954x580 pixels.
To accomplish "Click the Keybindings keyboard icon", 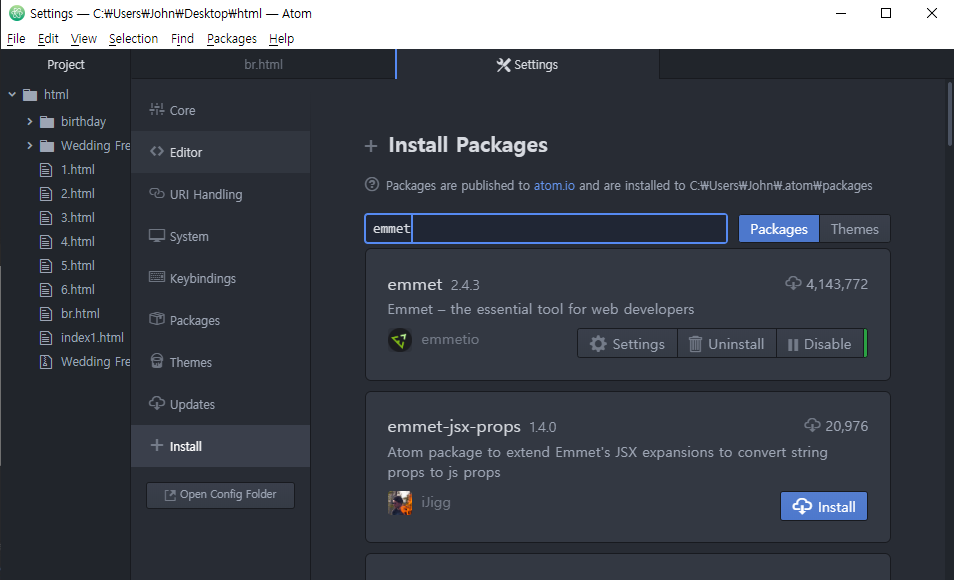I will coord(156,278).
